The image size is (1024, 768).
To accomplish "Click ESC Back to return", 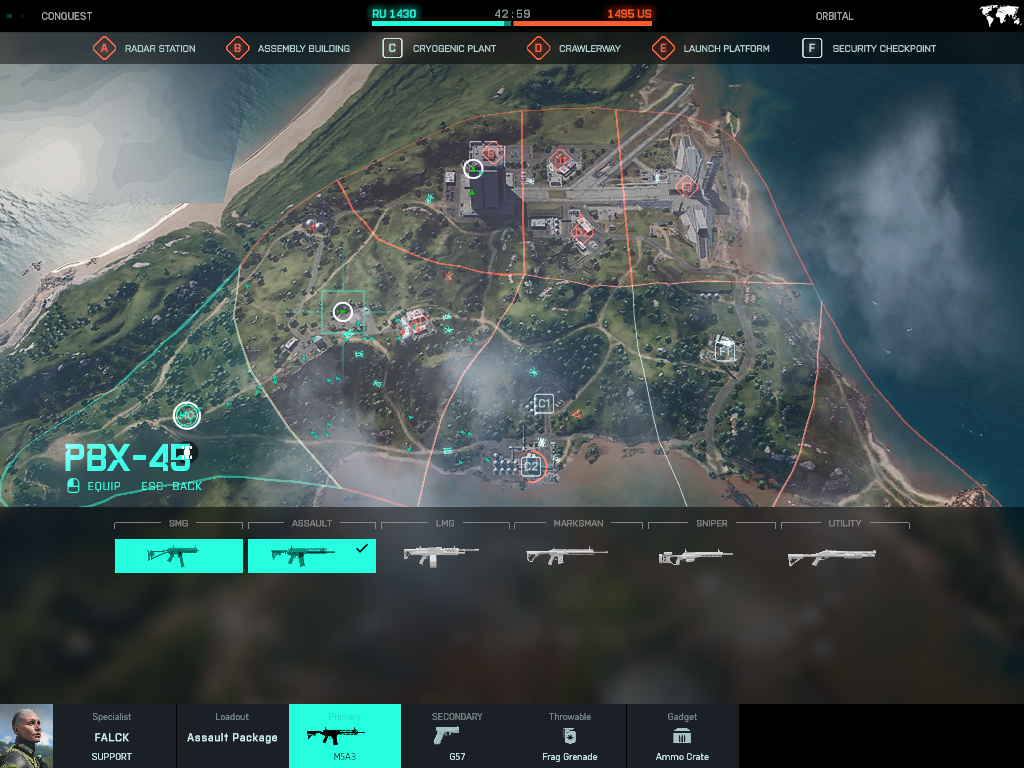I will [x=172, y=486].
